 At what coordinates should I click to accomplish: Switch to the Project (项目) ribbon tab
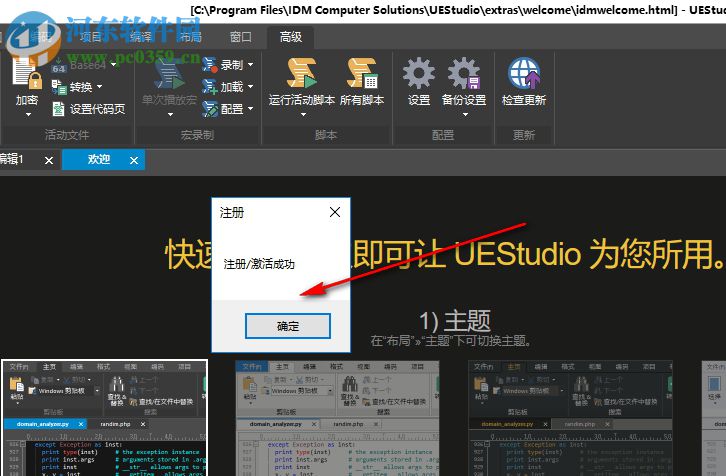tap(91, 37)
